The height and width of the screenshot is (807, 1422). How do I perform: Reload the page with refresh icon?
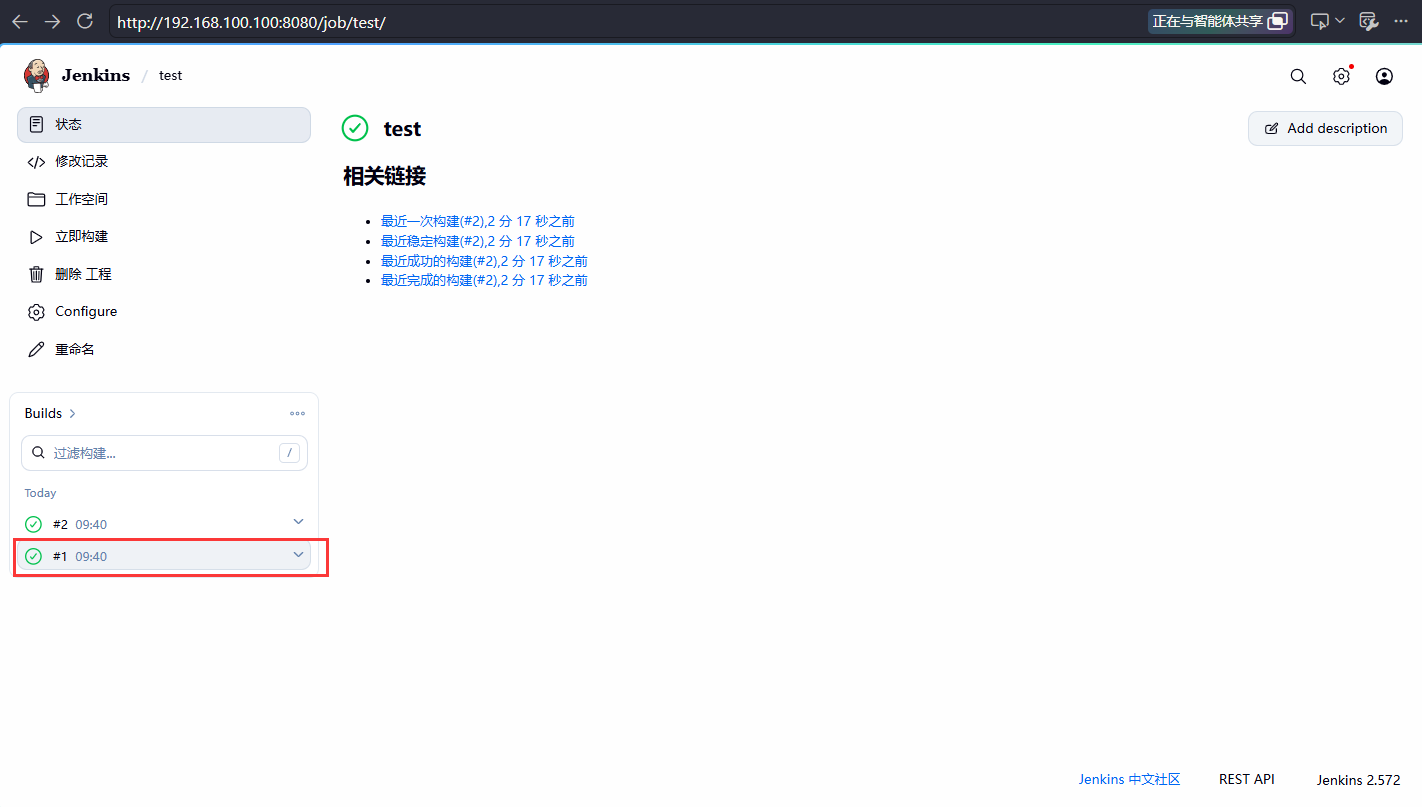85,21
